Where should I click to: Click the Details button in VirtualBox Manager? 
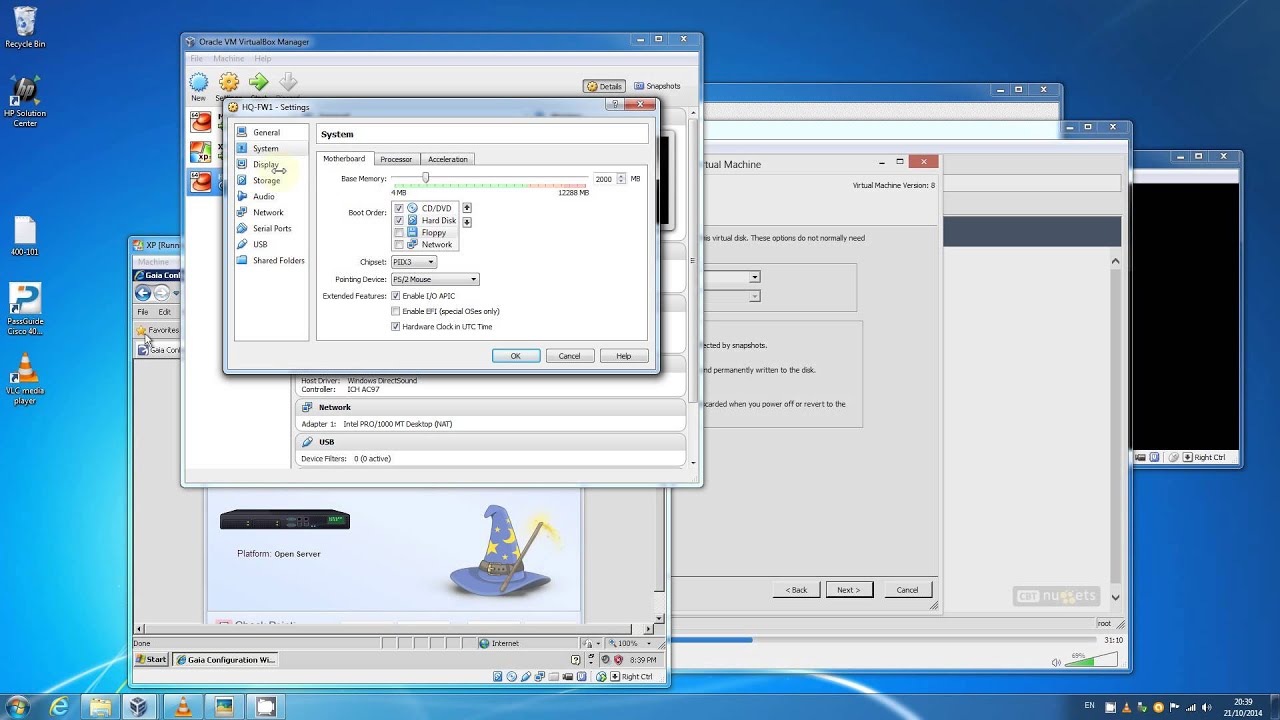click(605, 86)
